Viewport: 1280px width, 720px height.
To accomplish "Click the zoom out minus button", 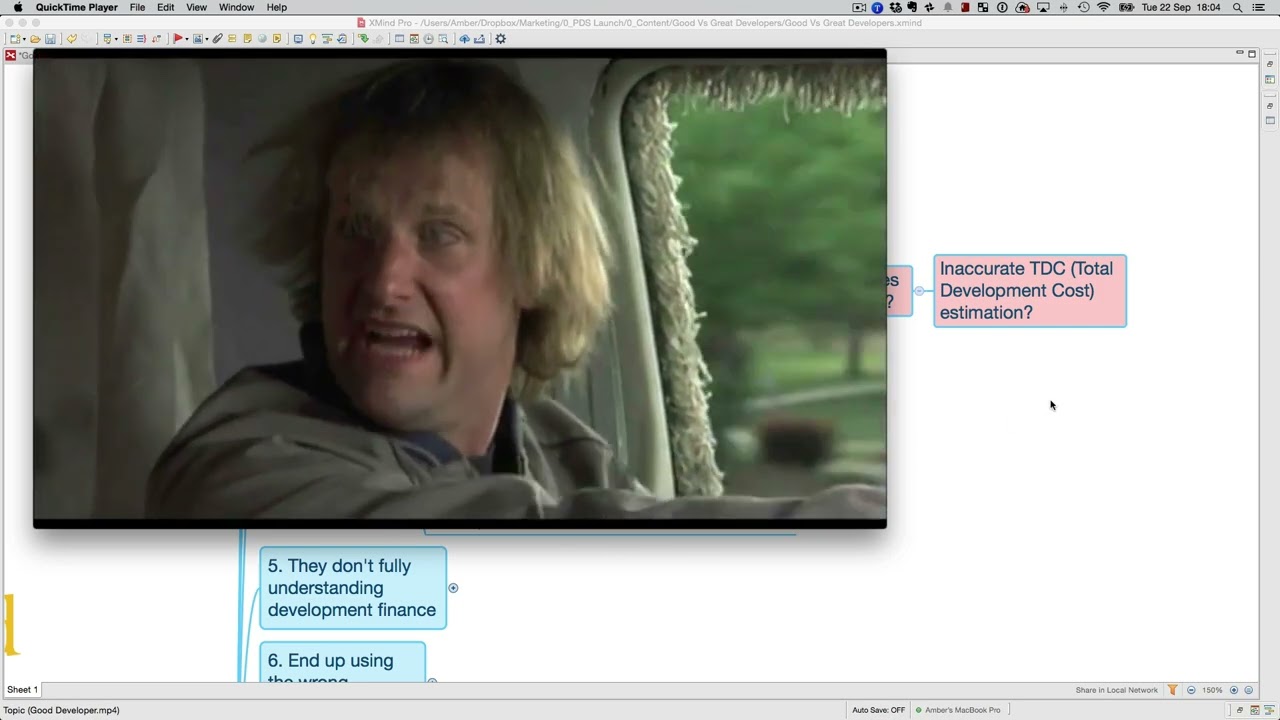I will point(1191,690).
